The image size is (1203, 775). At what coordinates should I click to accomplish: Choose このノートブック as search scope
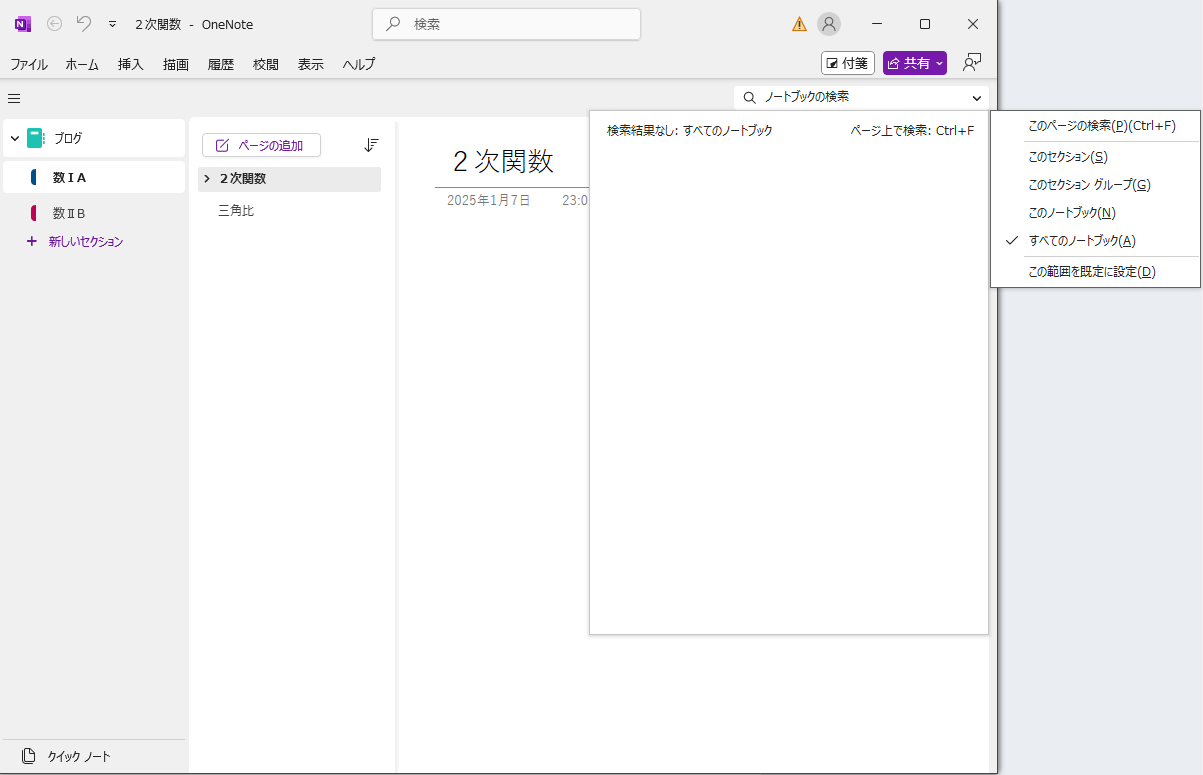click(x=1071, y=213)
